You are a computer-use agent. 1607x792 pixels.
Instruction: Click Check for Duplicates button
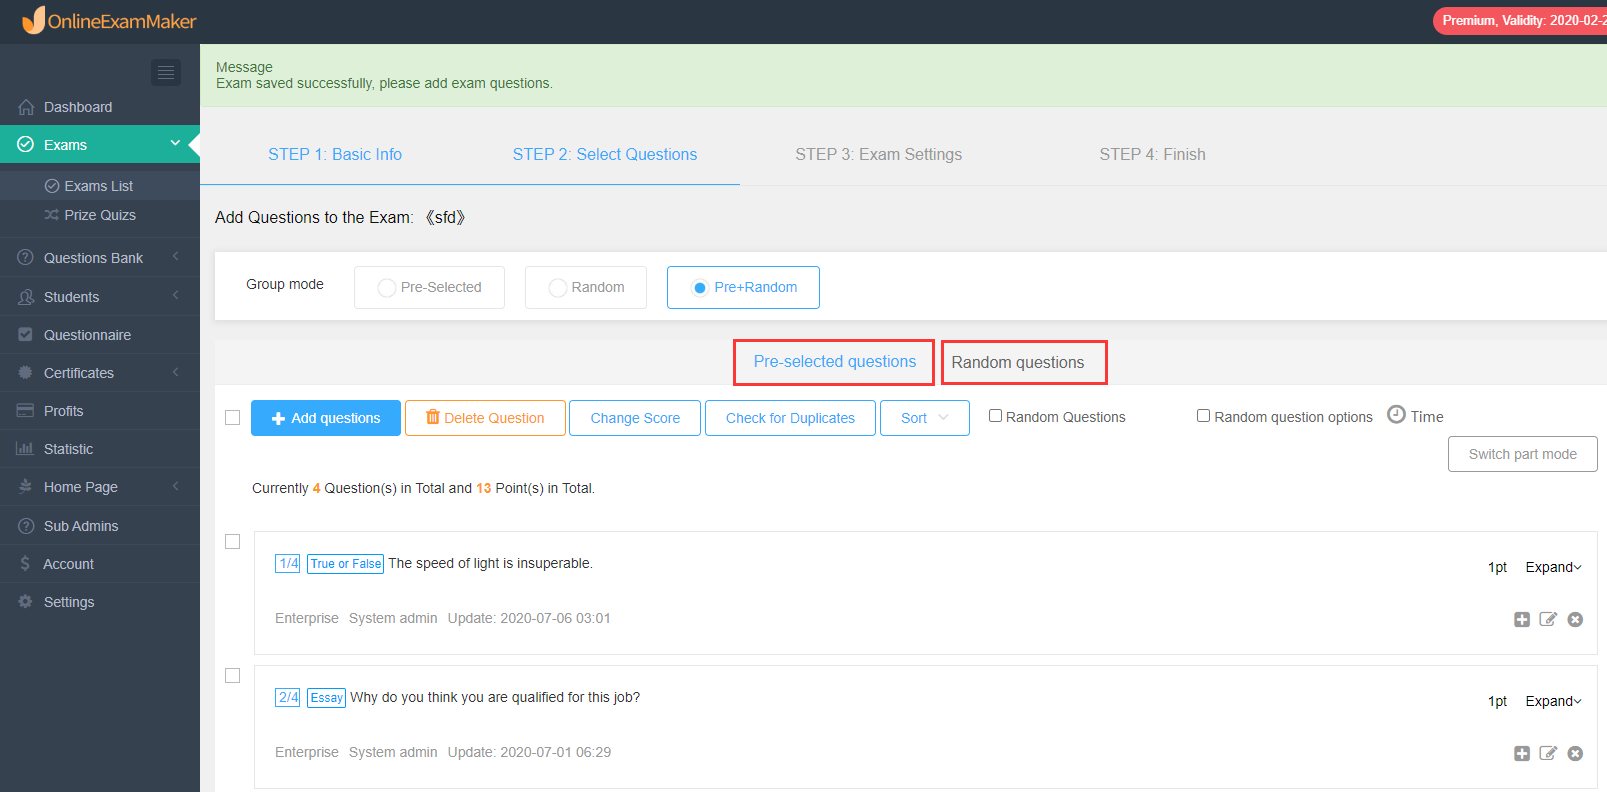click(790, 418)
